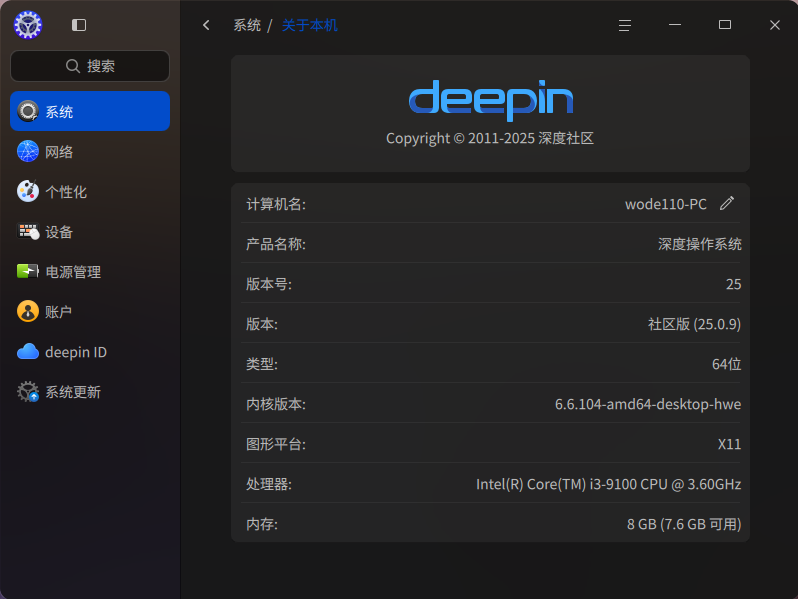Click the 深度操作系统 value
The width and height of the screenshot is (798, 599).
pyautogui.click(x=700, y=244)
